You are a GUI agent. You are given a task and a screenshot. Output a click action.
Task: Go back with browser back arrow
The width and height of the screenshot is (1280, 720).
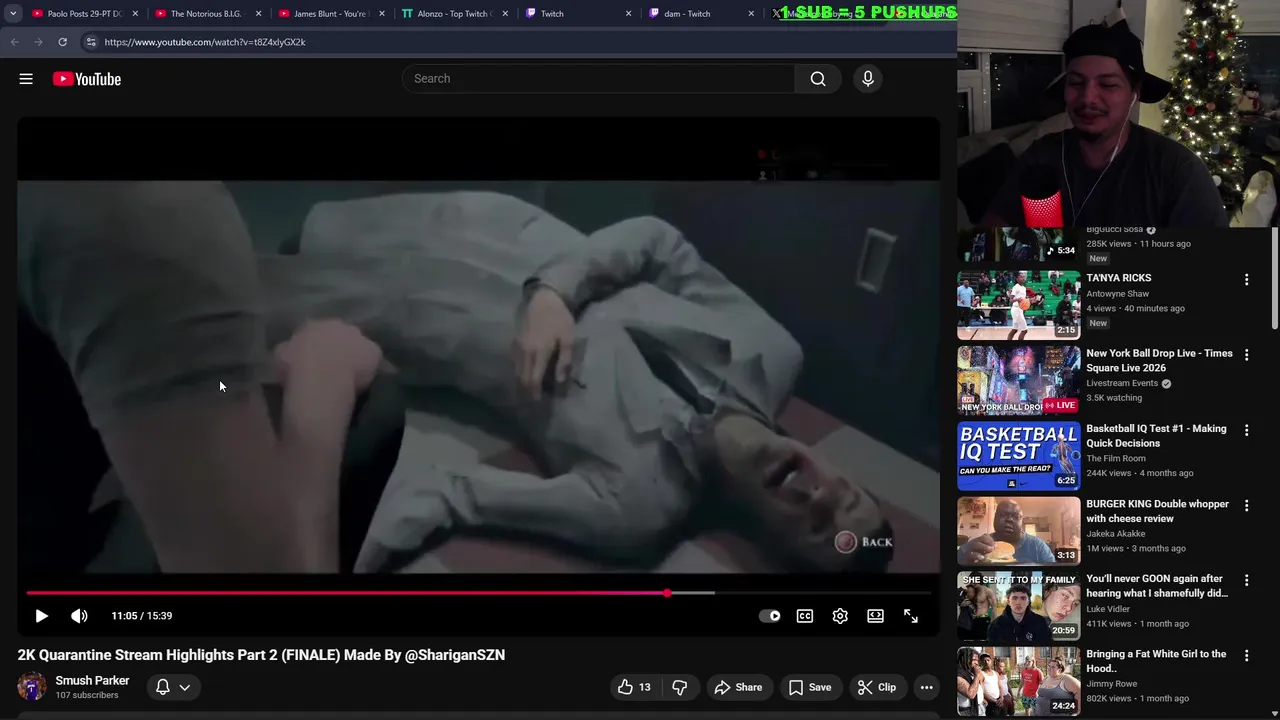coord(14,42)
